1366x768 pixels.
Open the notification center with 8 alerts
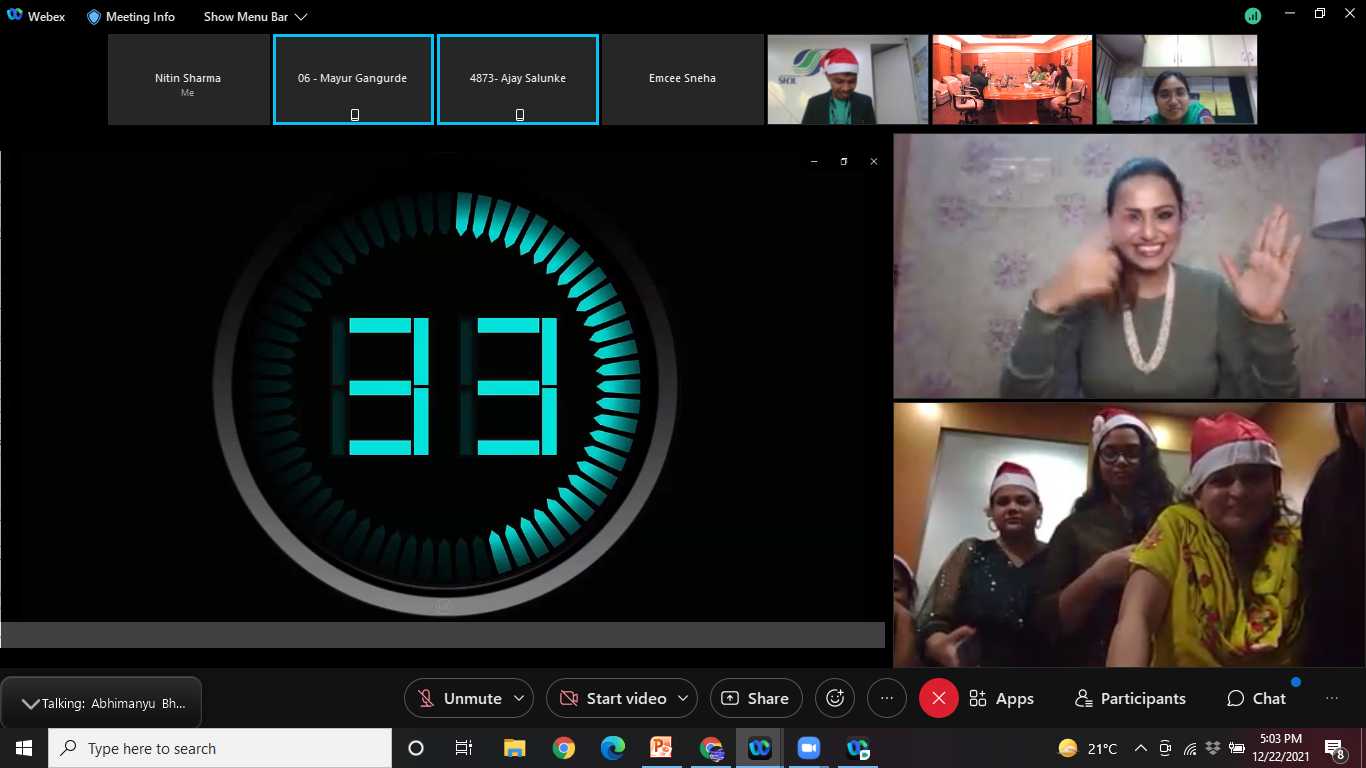point(1335,748)
